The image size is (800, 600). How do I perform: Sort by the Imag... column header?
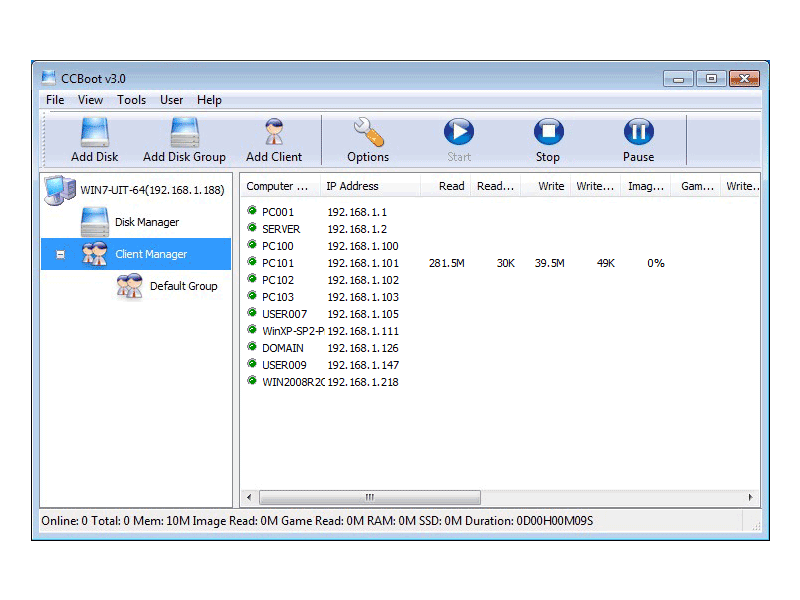tap(645, 186)
